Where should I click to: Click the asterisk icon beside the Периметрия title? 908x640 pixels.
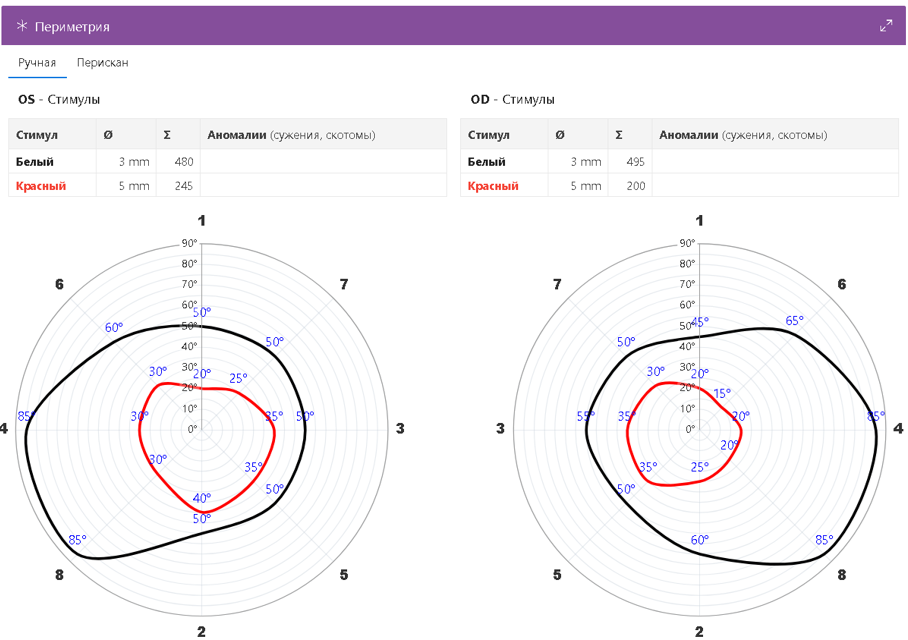21,26
